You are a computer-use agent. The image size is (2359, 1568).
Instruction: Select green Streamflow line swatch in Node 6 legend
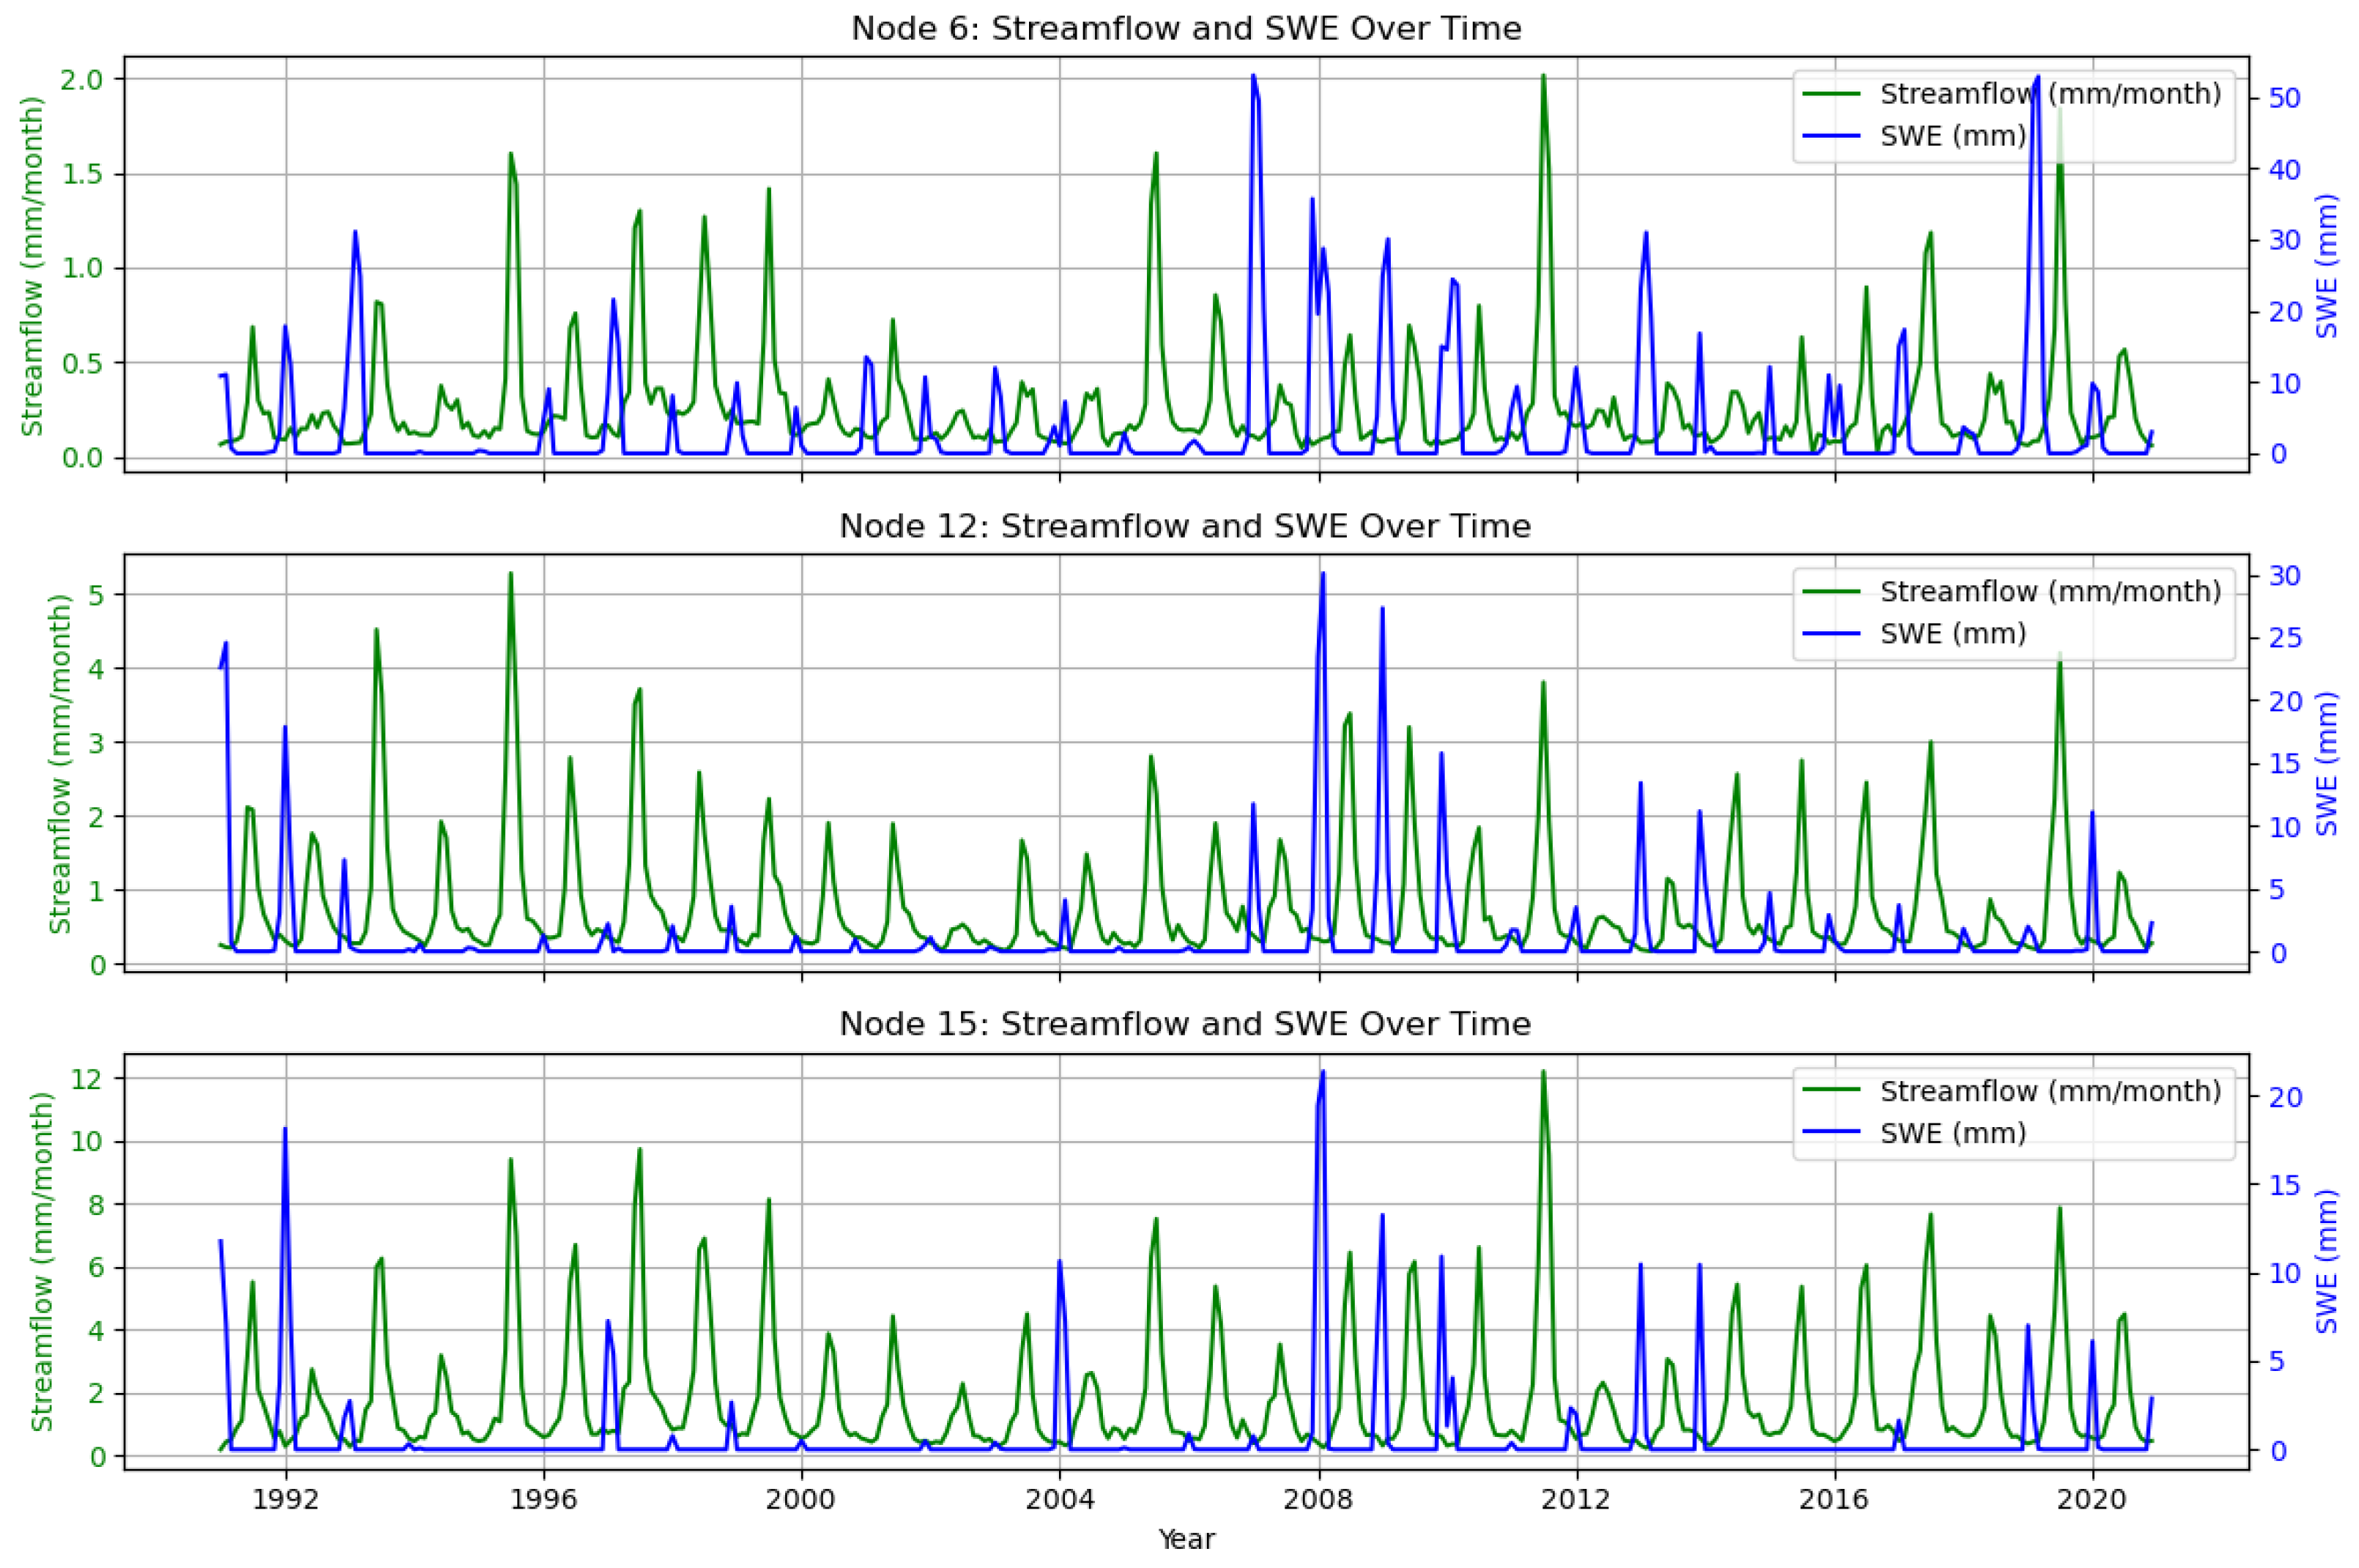coord(1831,94)
